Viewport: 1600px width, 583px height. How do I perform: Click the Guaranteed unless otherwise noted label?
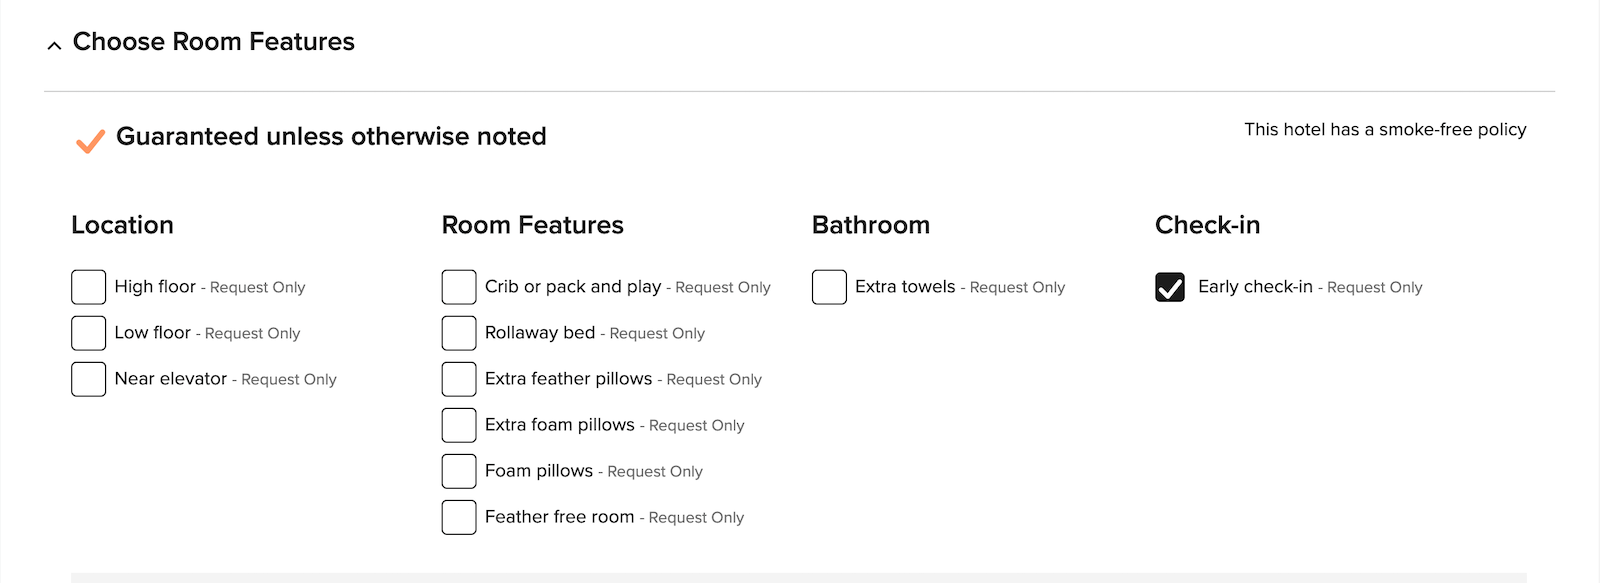tap(332, 137)
